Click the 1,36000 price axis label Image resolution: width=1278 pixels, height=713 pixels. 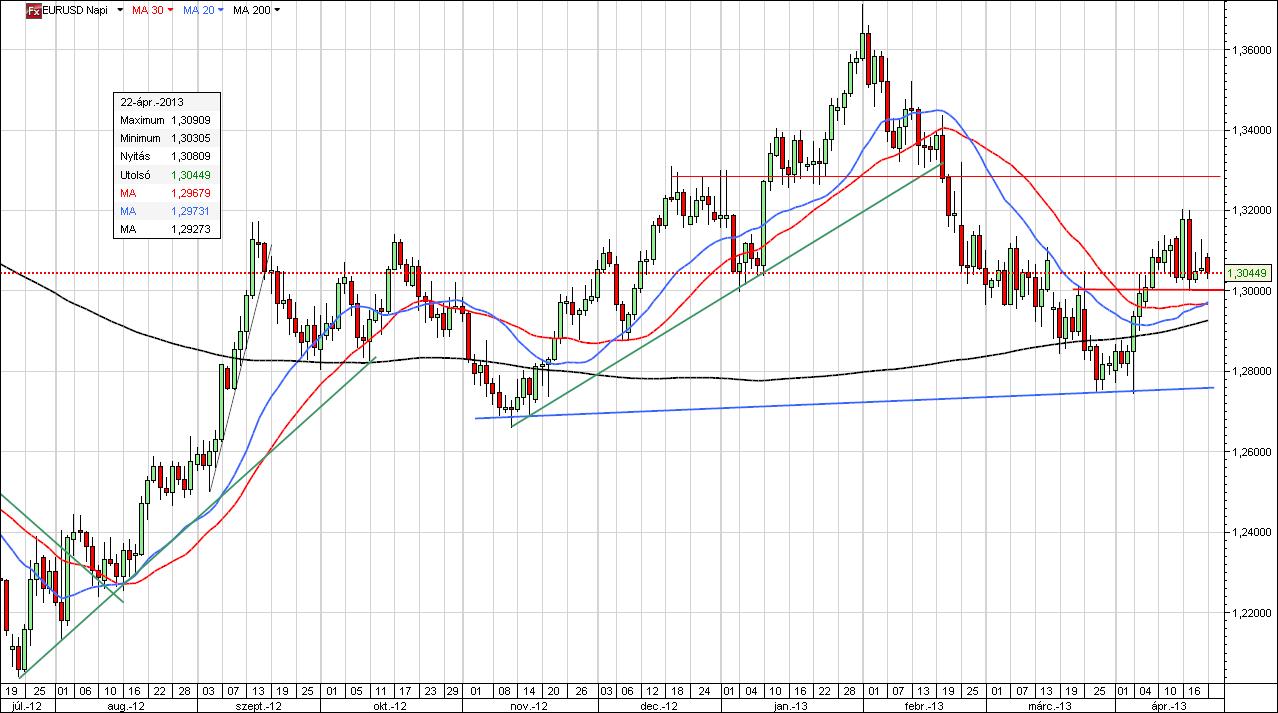pyautogui.click(x=1251, y=49)
